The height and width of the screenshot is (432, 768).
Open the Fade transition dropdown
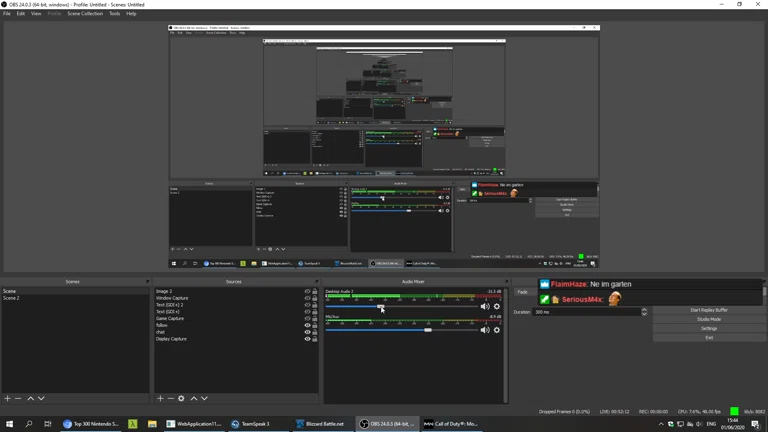tap(523, 292)
